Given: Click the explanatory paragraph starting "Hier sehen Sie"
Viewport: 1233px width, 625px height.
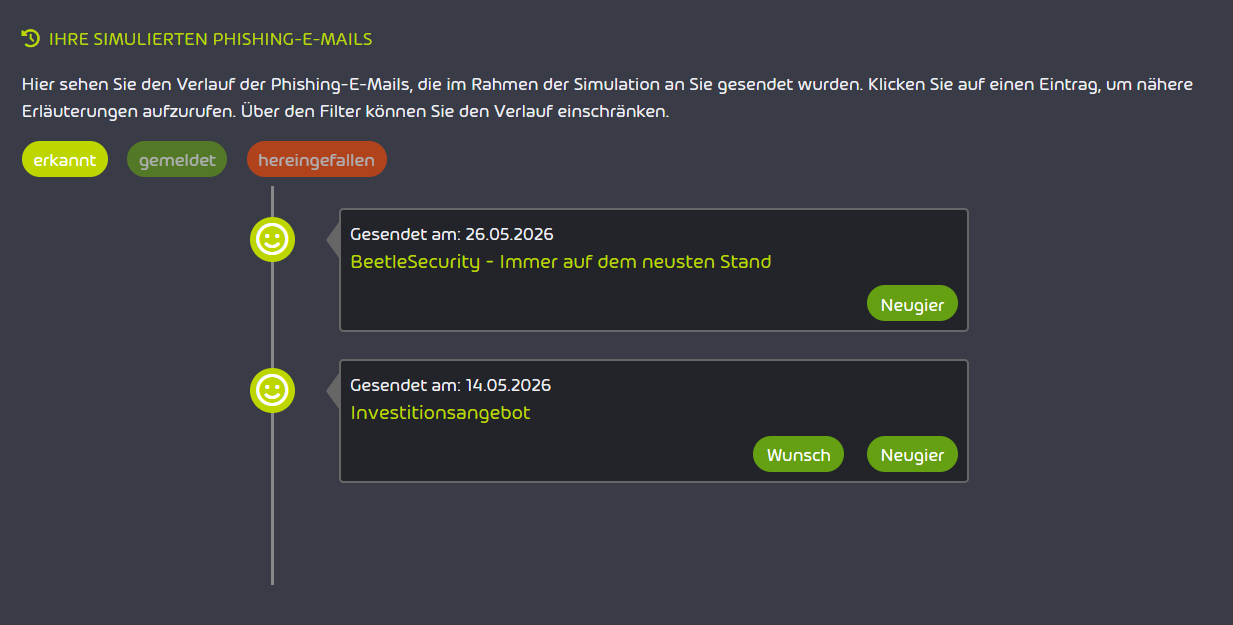Looking at the screenshot, I should [x=607, y=98].
